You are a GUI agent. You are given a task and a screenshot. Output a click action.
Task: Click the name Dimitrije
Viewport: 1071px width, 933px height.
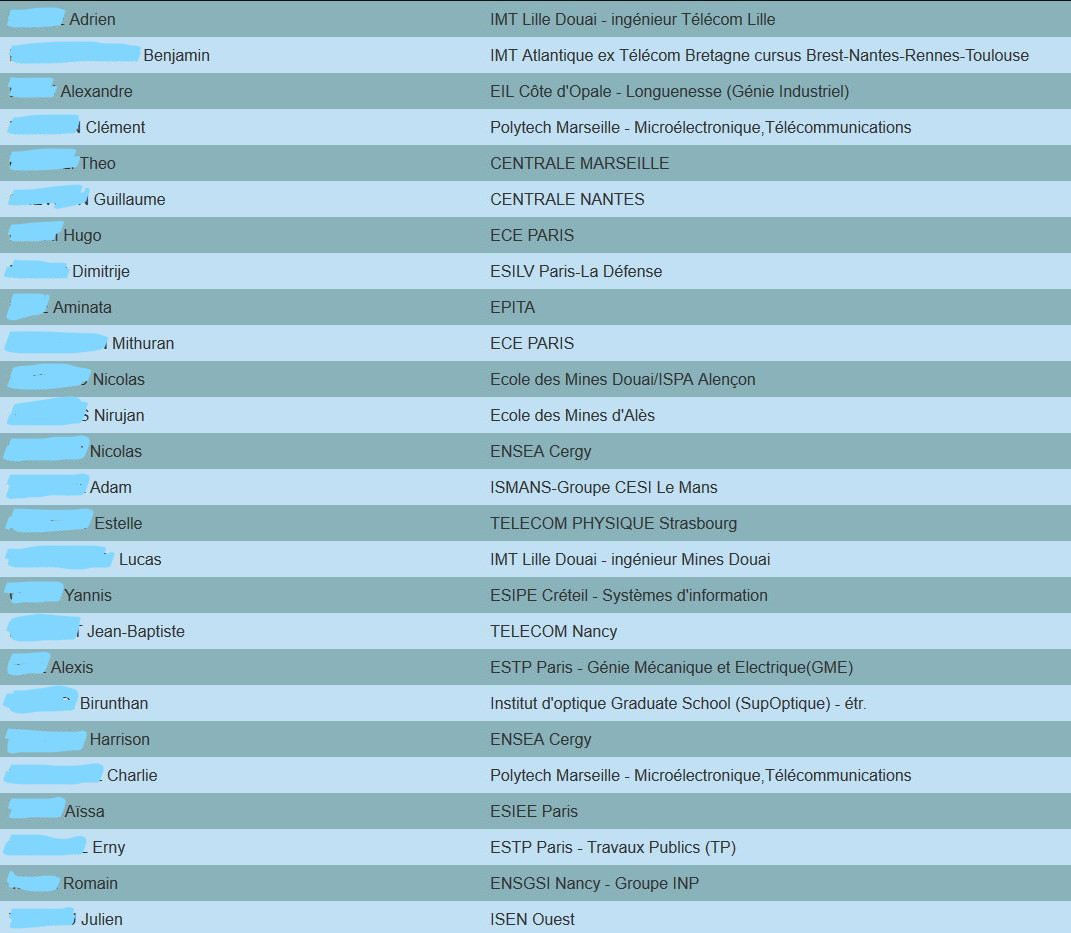click(101, 272)
